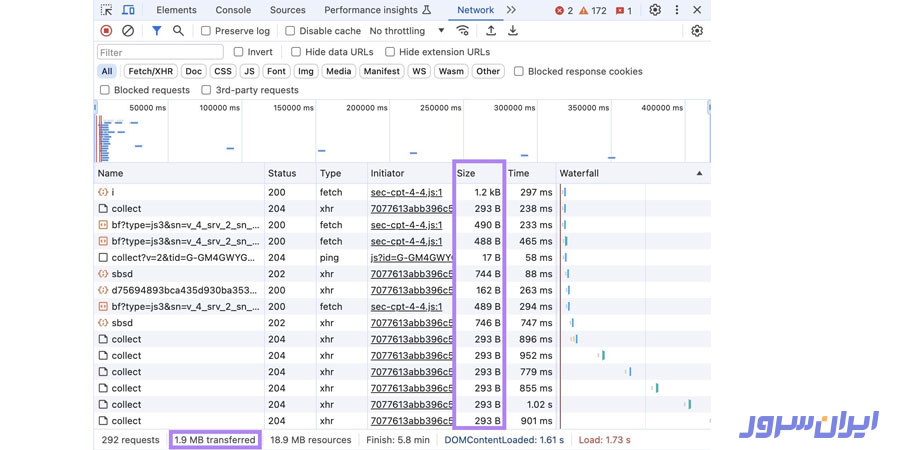Screen dimensions: 900x450
Task: Toggle the device toolbar icon
Action: pyautogui.click(x=128, y=10)
